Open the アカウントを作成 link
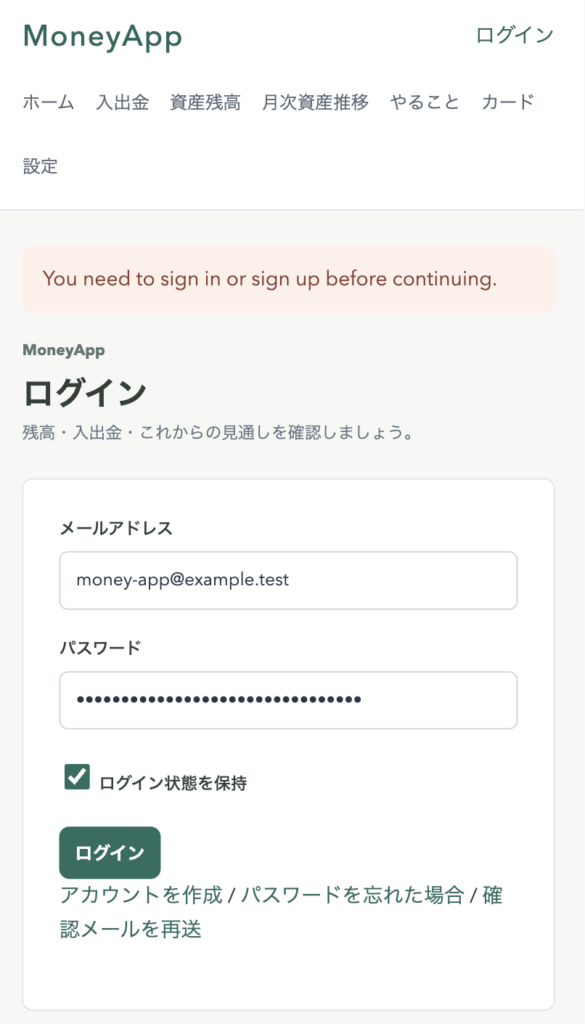Screen dimensions: 585x1024 (x=141, y=895)
